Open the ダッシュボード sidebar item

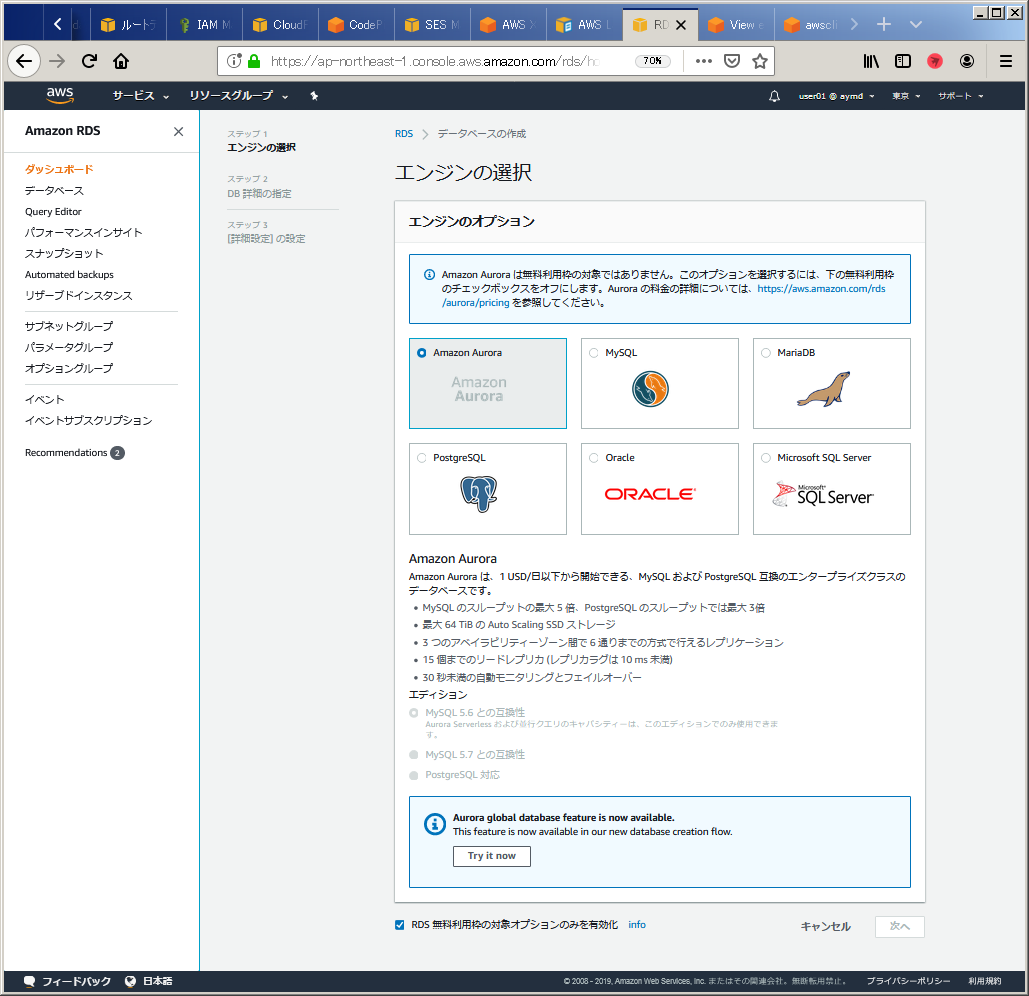59,169
